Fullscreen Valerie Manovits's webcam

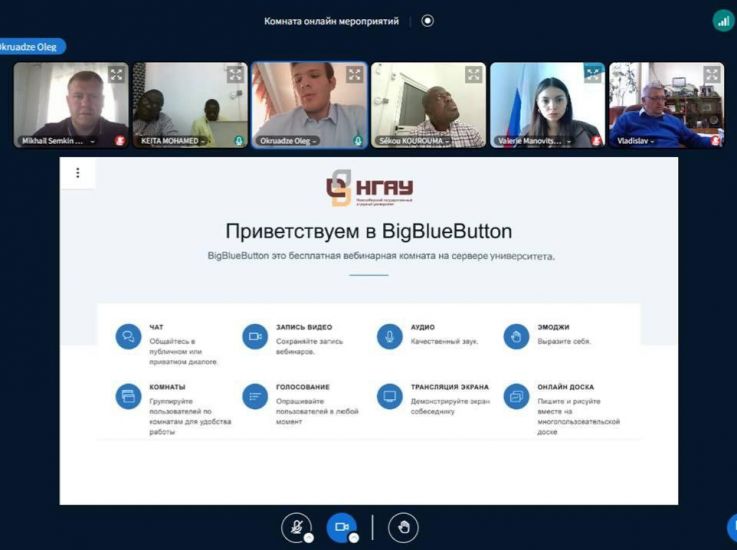(592, 75)
